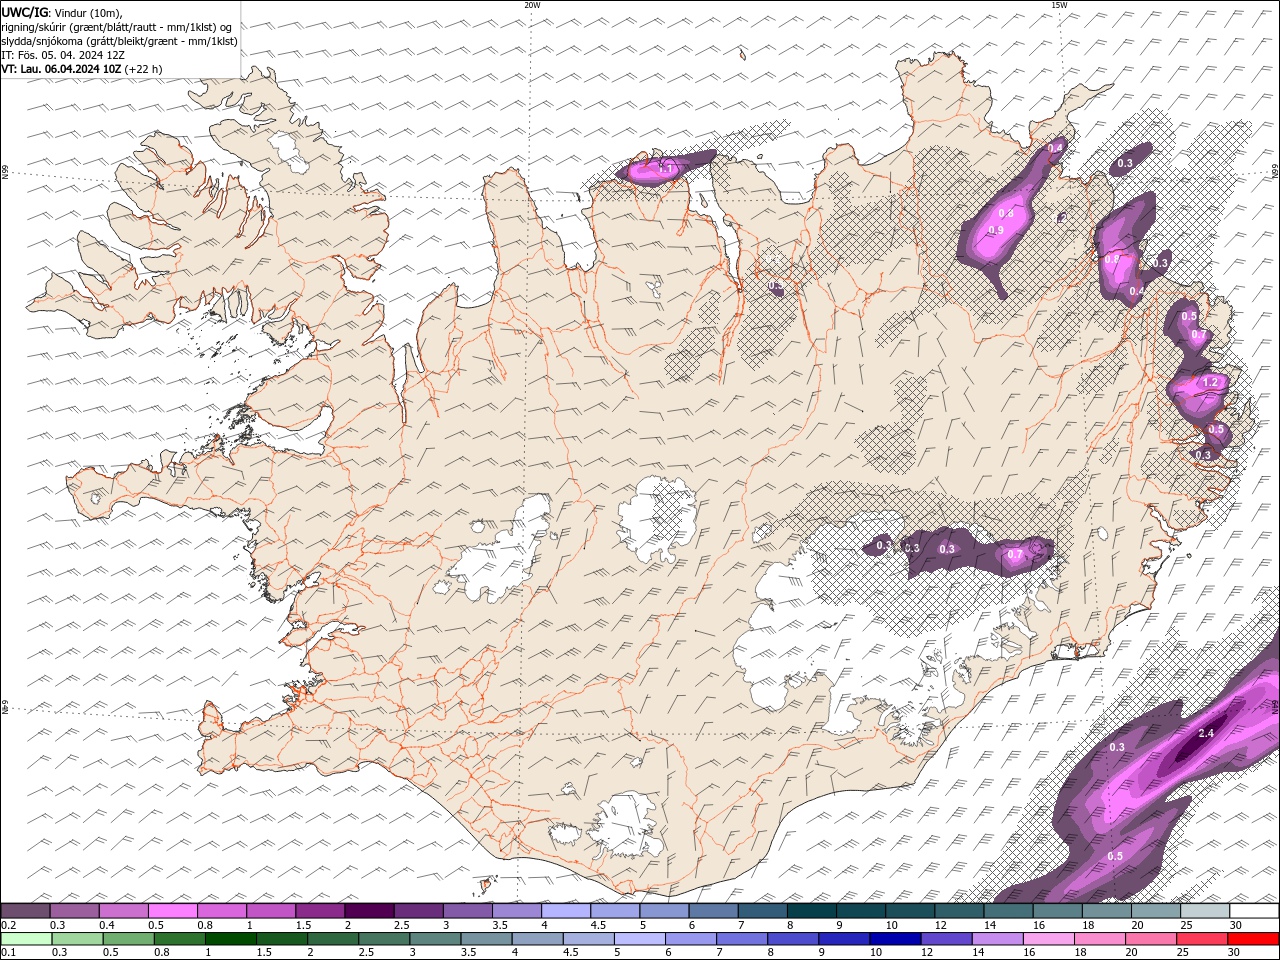Click the '30' label on the lower rain scale
Image resolution: width=1280 pixels, height=960 pixels.
[1236, 952]
